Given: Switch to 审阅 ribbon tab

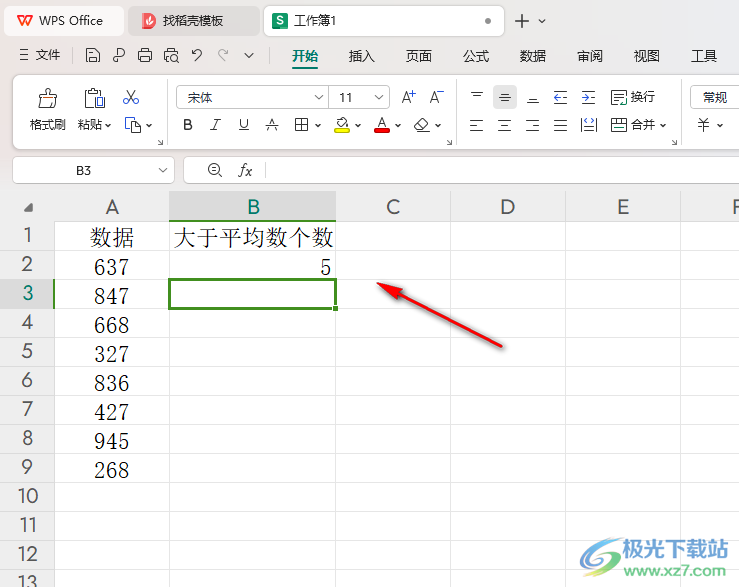Looking at the screenshot, I should pos(590,56).
